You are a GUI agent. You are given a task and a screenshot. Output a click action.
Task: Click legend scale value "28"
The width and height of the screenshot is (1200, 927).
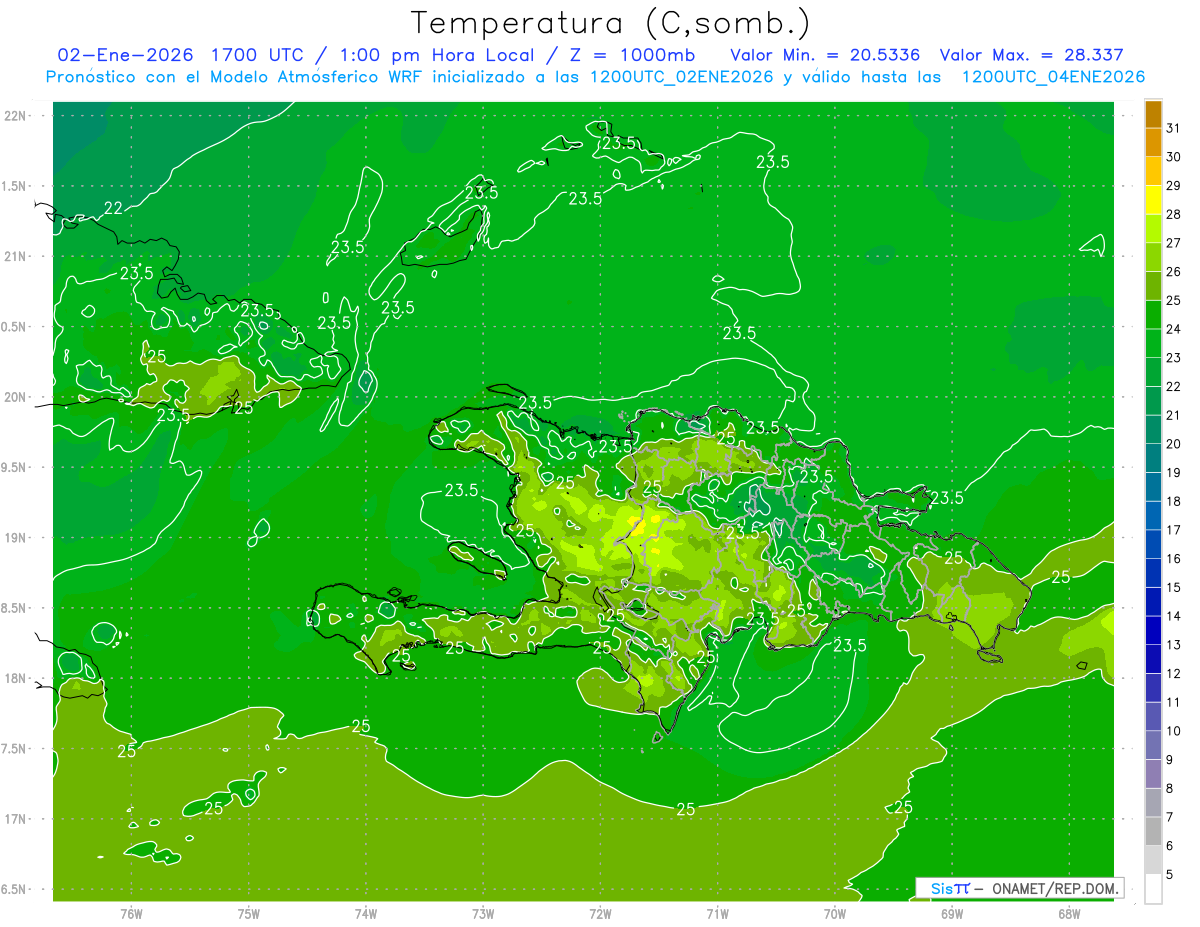(1174, 215)
